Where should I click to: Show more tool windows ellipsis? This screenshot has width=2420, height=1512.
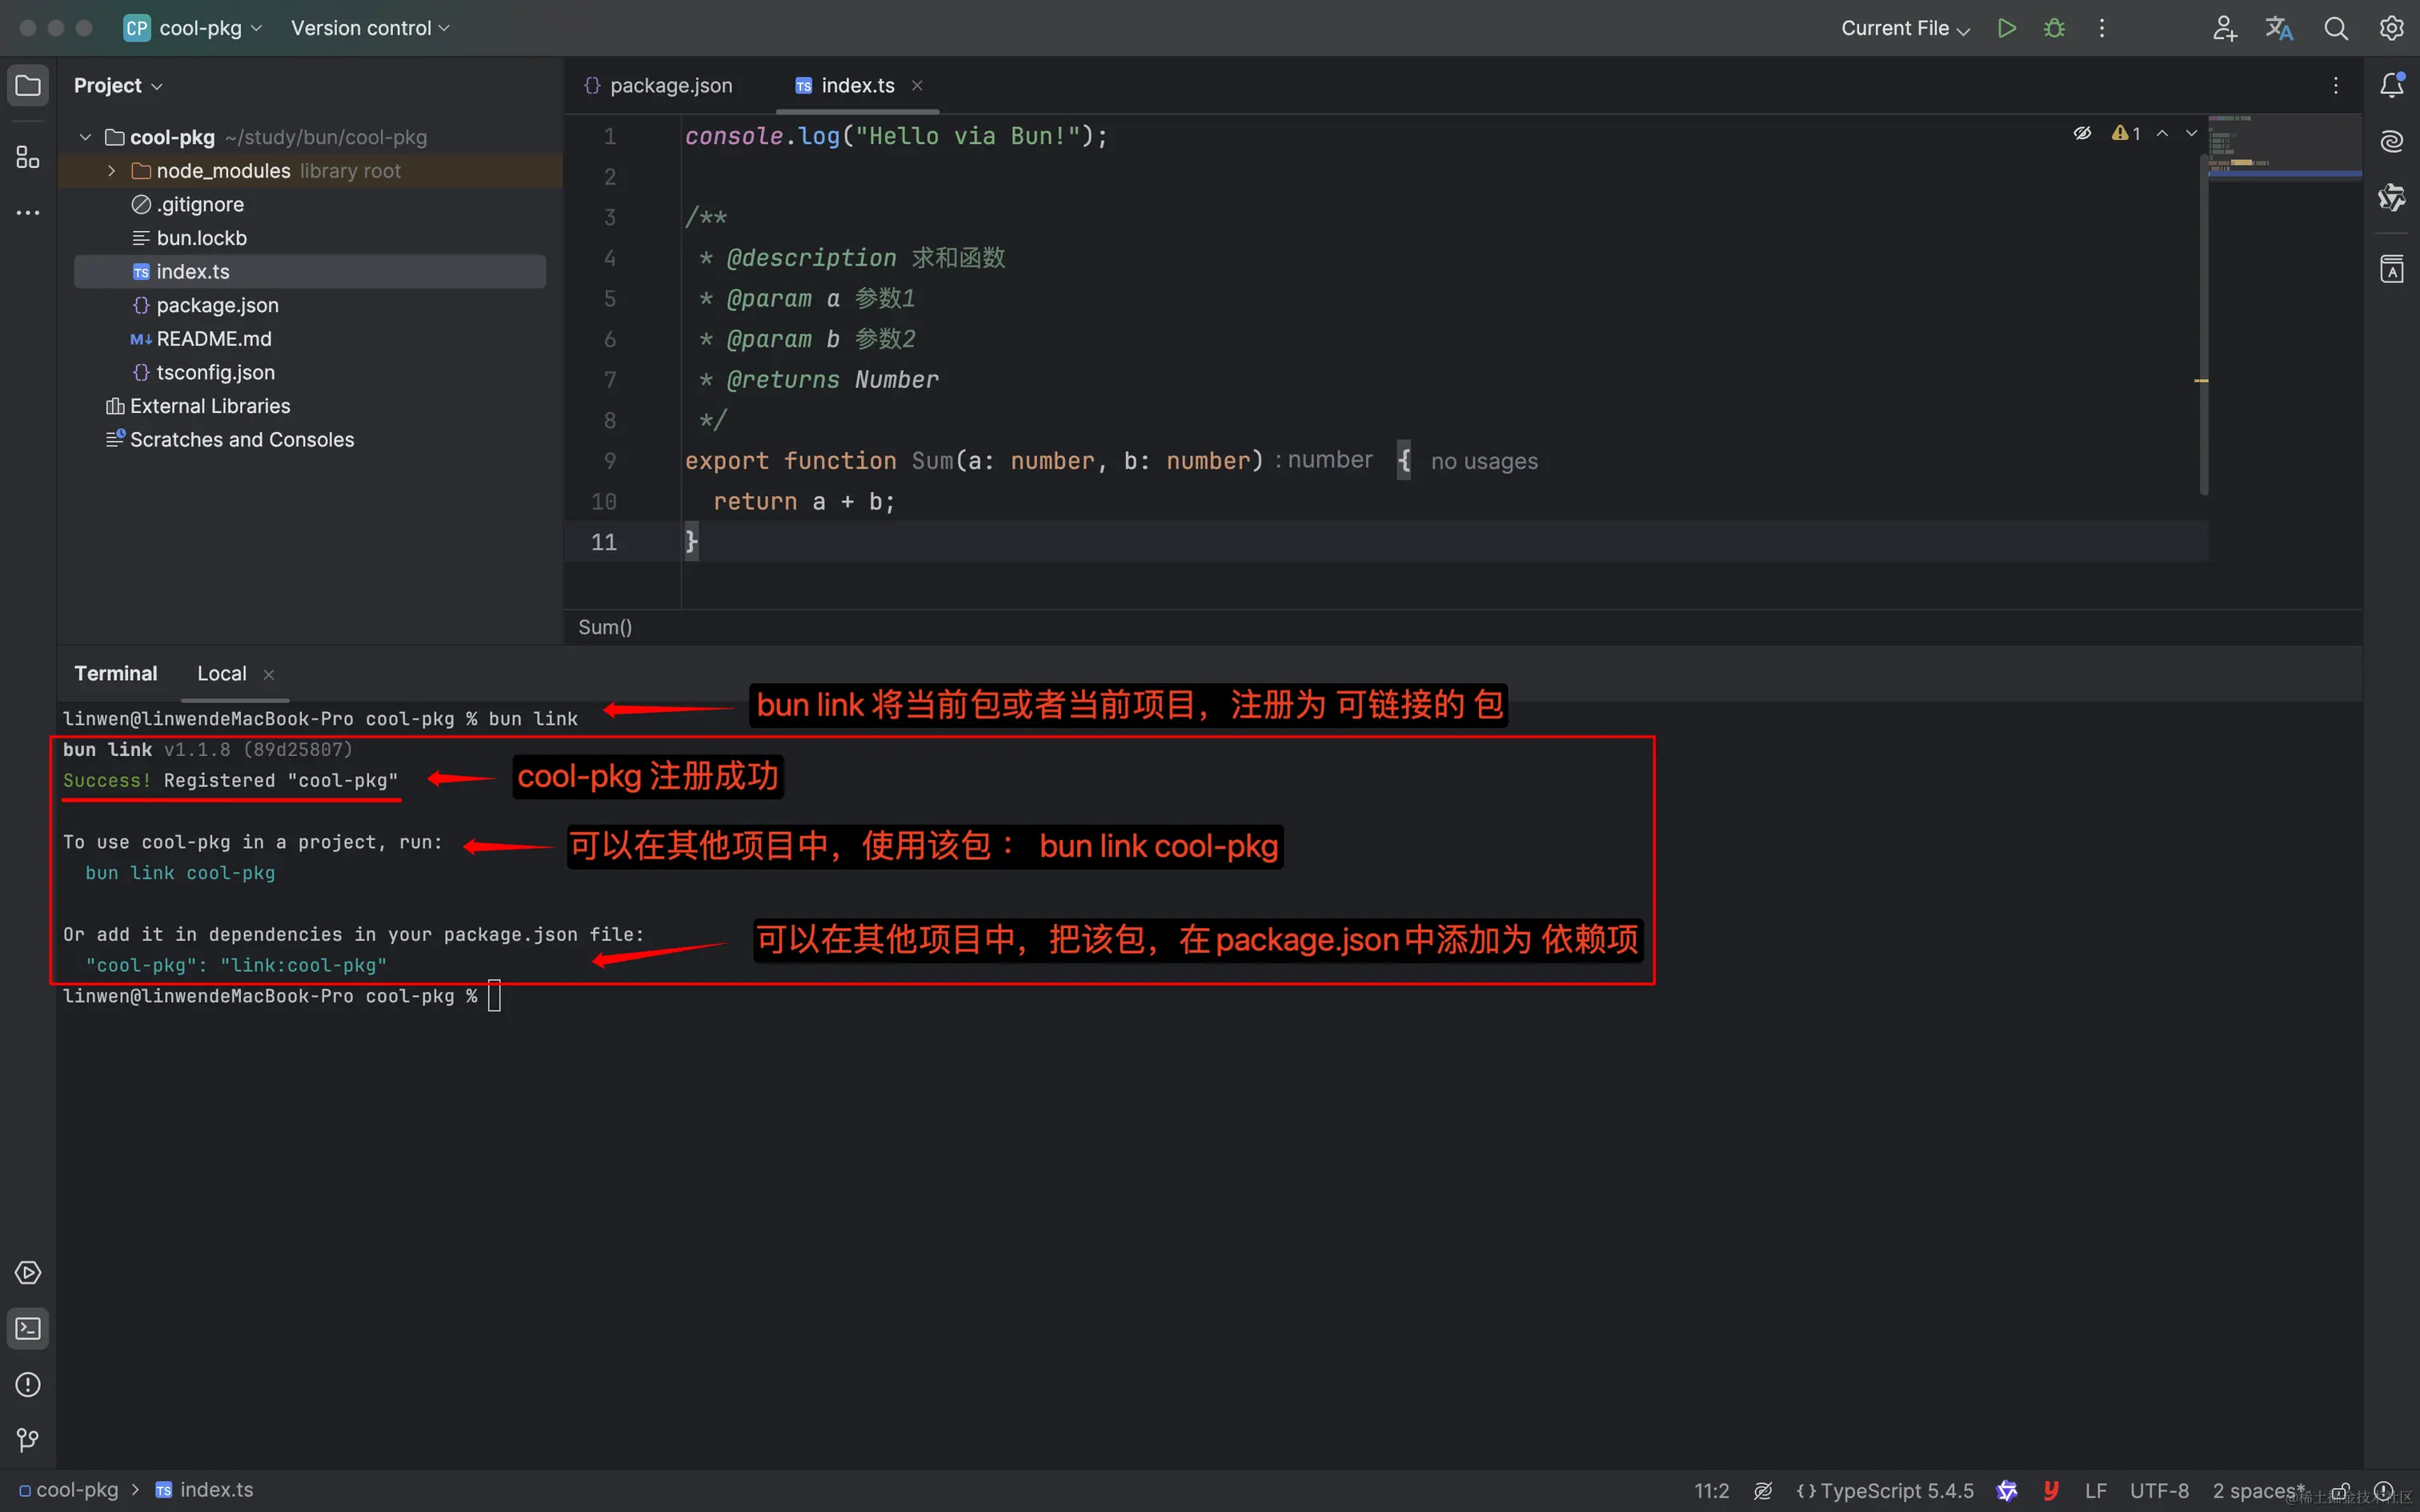pyautogui.click(x=28, y=213)
